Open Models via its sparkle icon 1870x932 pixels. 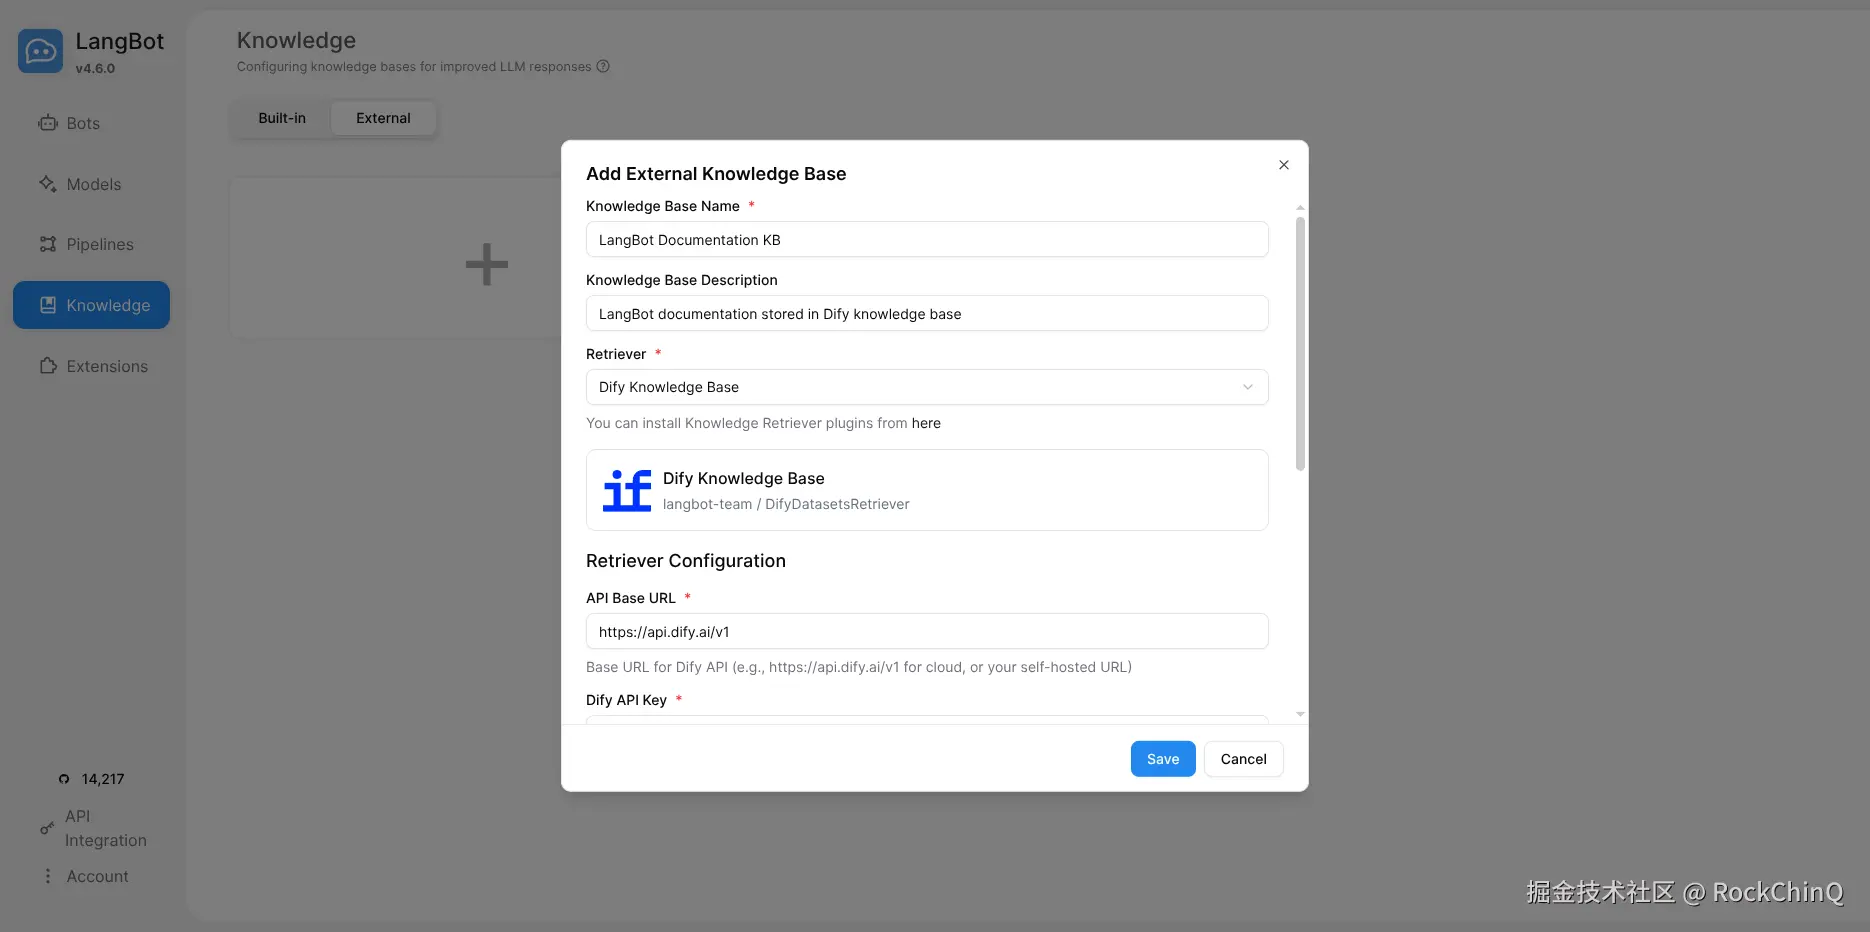(48, 184)
